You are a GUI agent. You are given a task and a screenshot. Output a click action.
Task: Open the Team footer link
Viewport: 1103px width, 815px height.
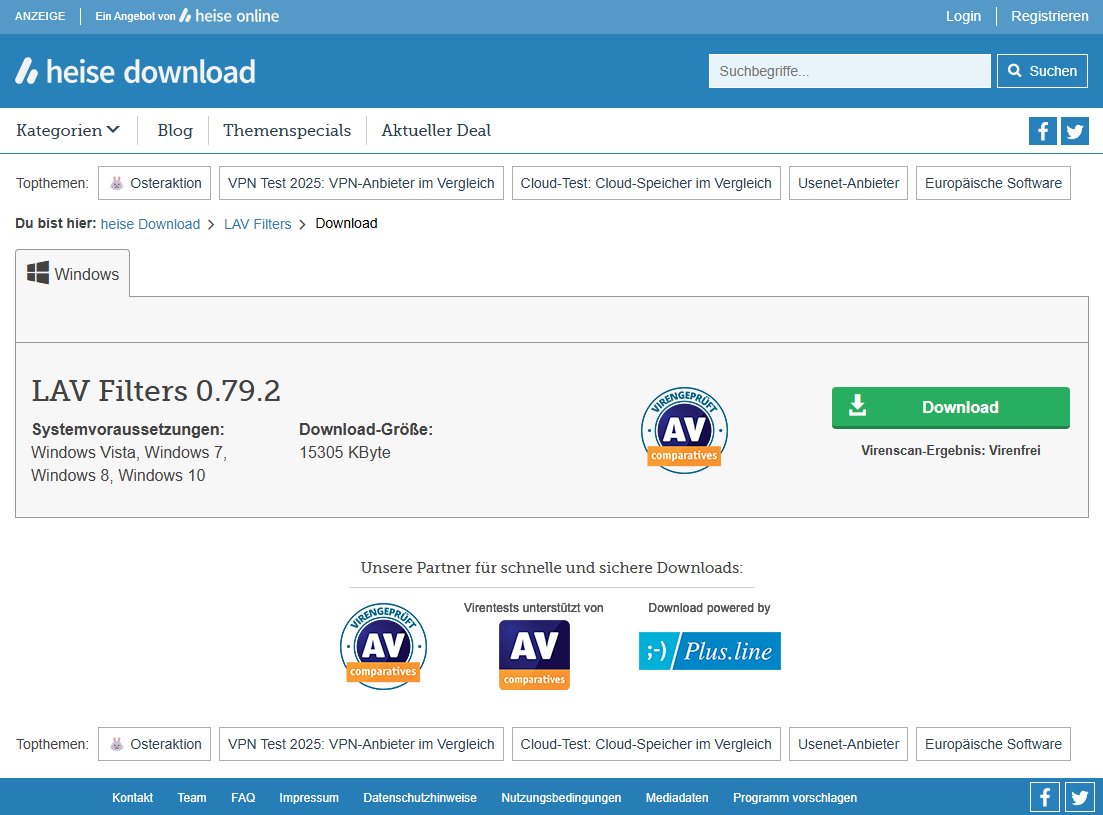pyautogui.click(x=192, y=797)
